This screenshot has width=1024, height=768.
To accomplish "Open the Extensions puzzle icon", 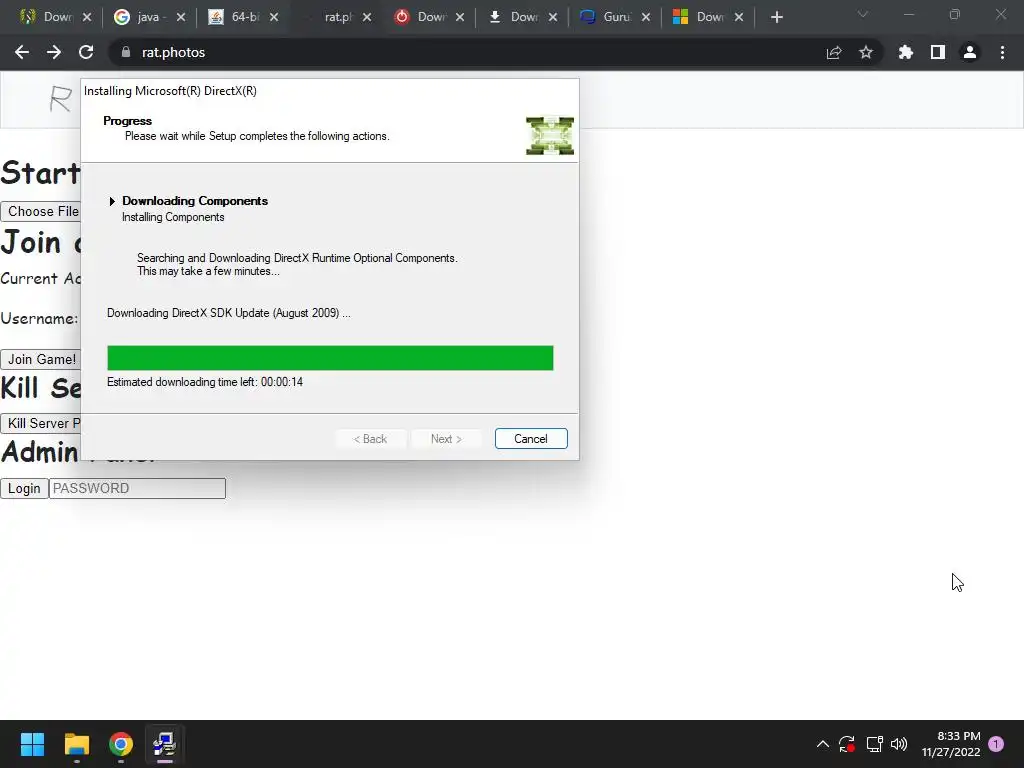I will [906, 52].
